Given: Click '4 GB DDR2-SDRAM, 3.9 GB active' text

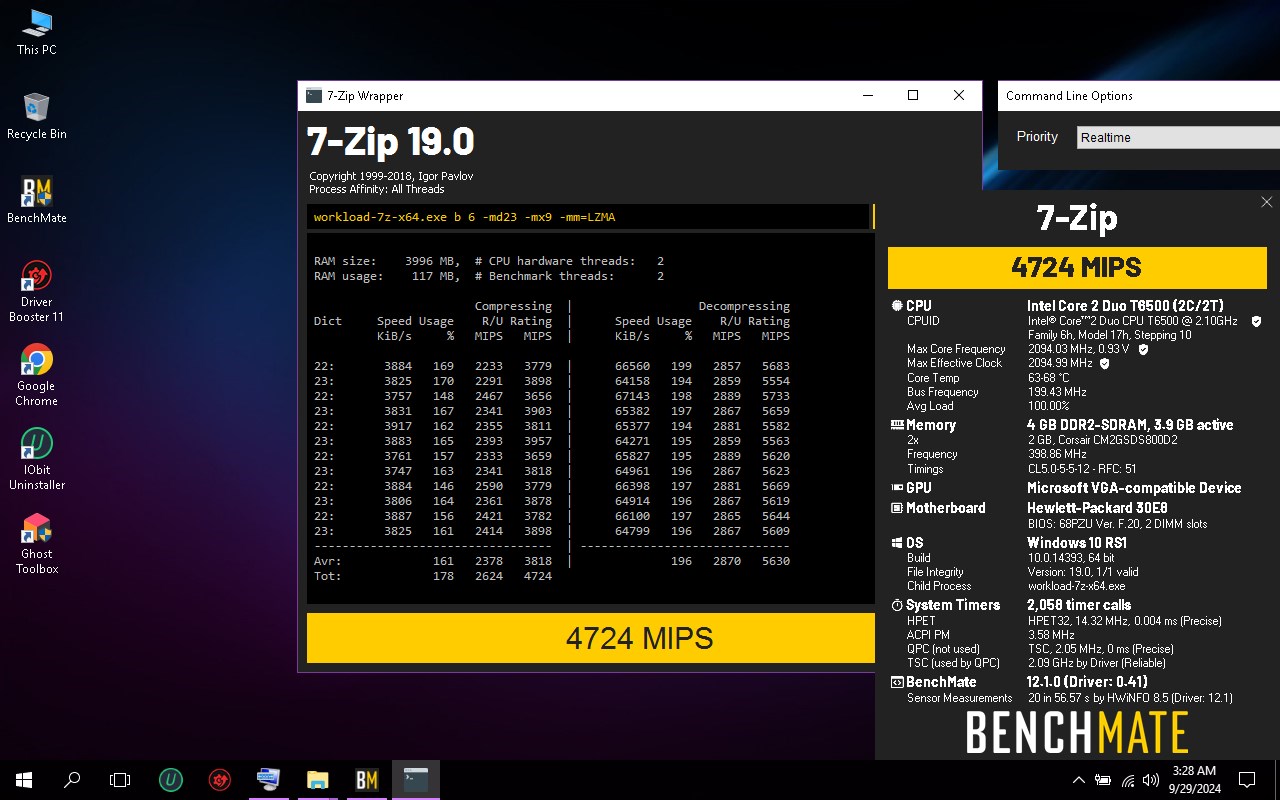Looking at the screenshot, I should tap(1130, 425).
